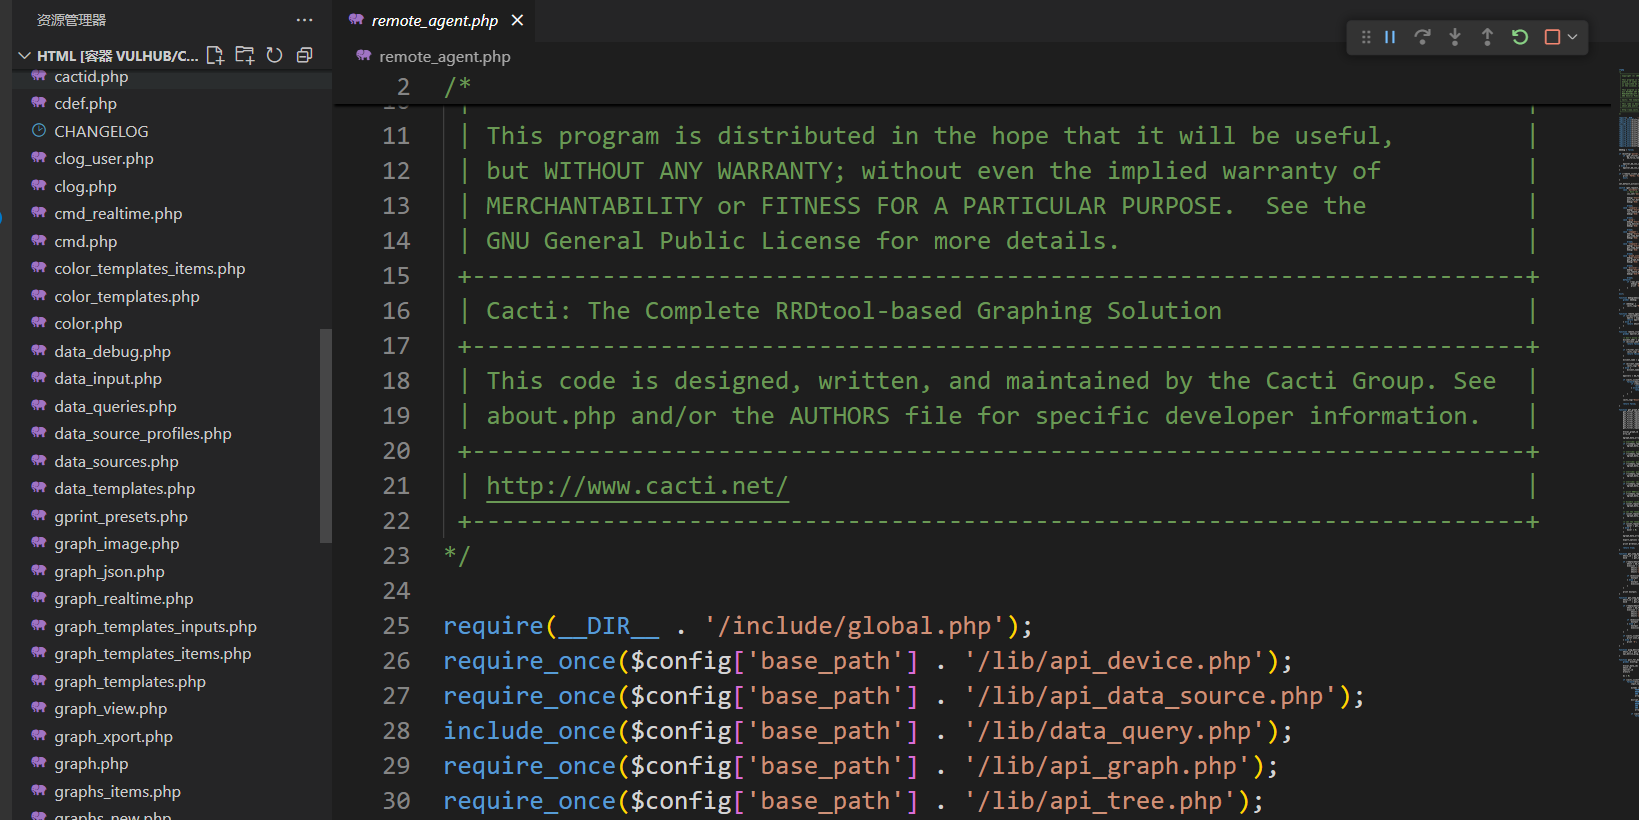Click the New Folder icon in explorer header

coord(245,55)
